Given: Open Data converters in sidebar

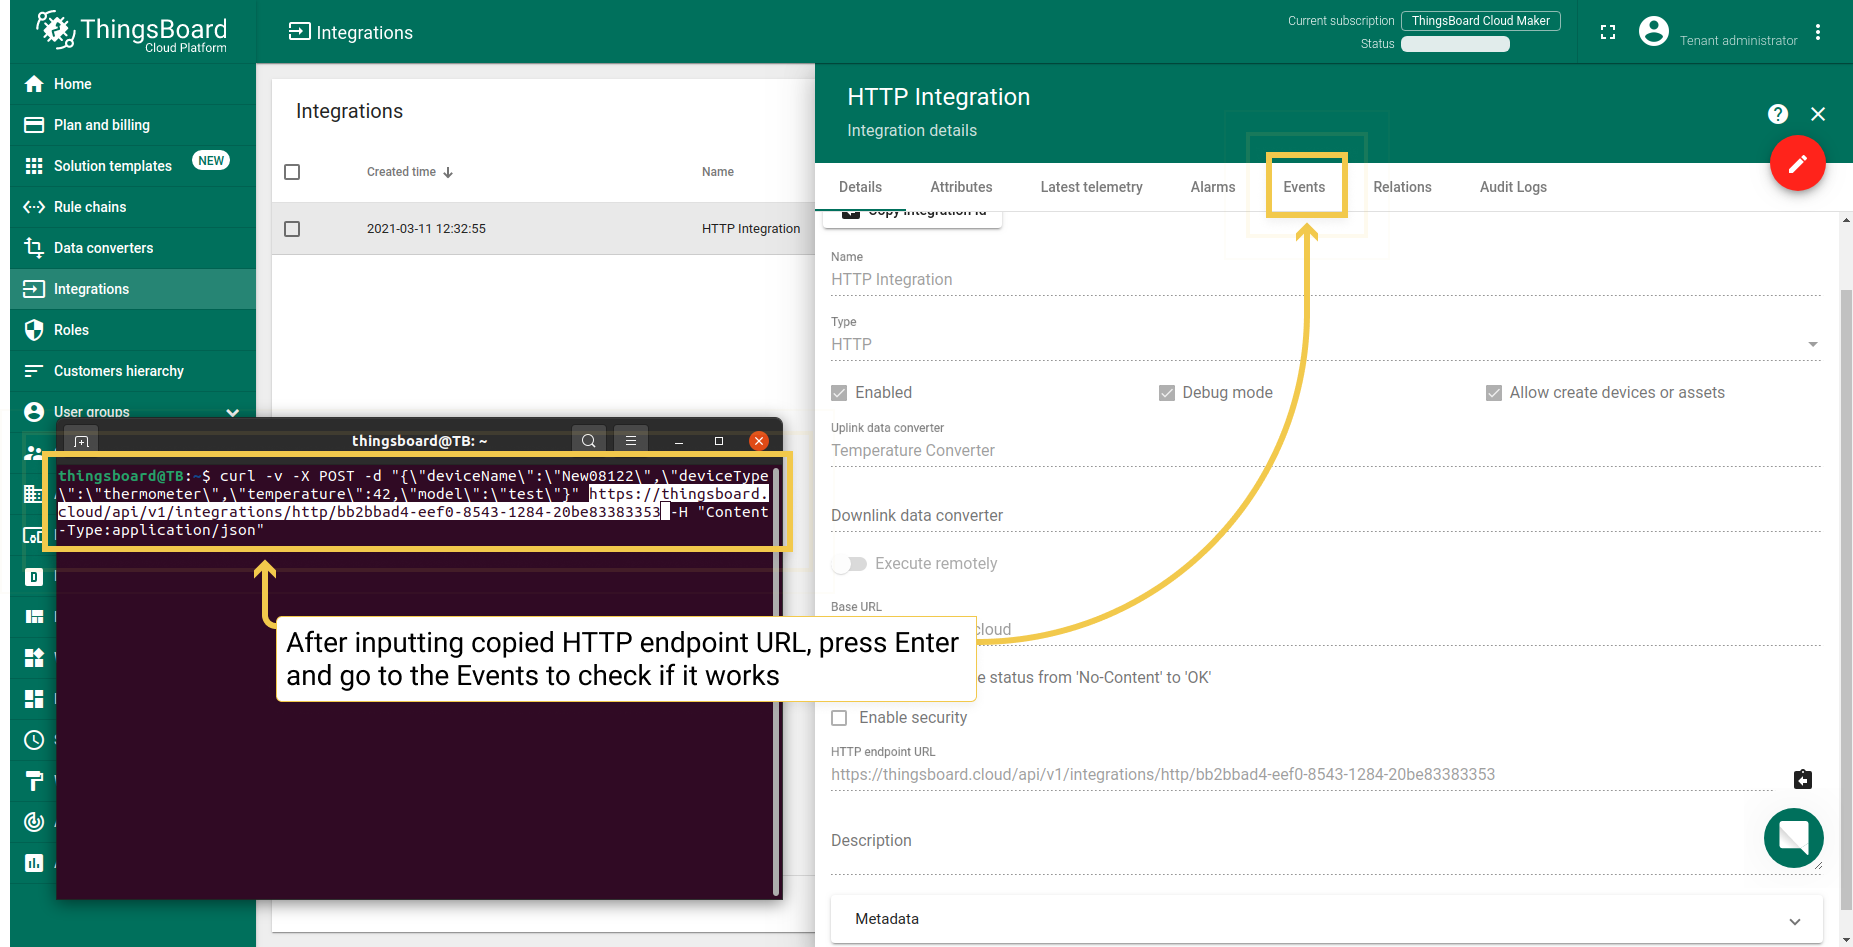Looking at the screenshot, I should coord(133,248).
